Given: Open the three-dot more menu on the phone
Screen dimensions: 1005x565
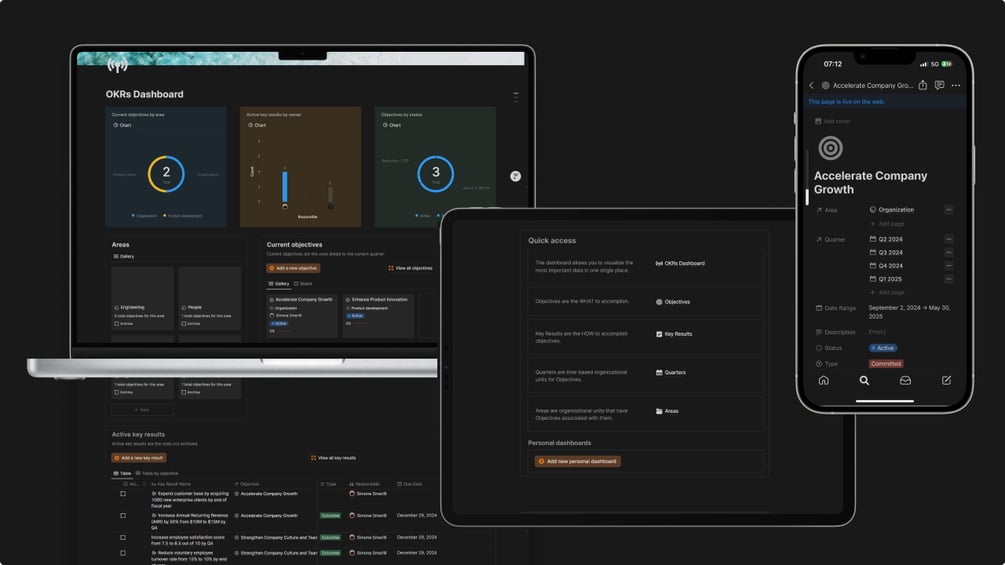Looking at the screenshot, I should [956, 85].
